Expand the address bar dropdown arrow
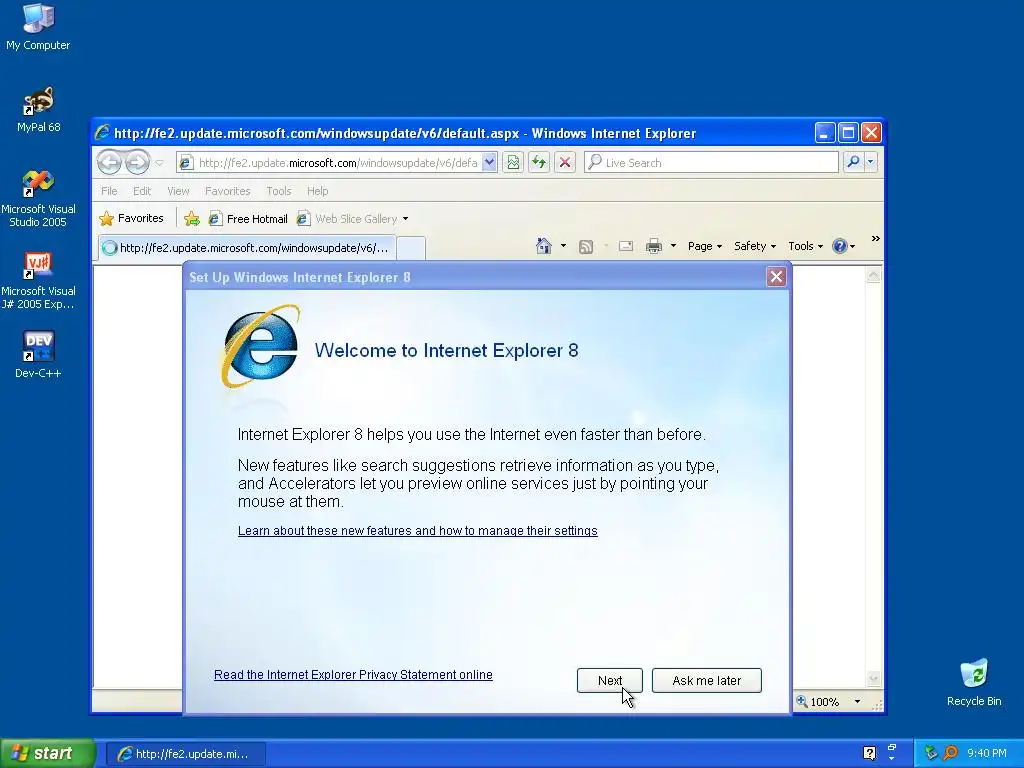 [490, 163]
